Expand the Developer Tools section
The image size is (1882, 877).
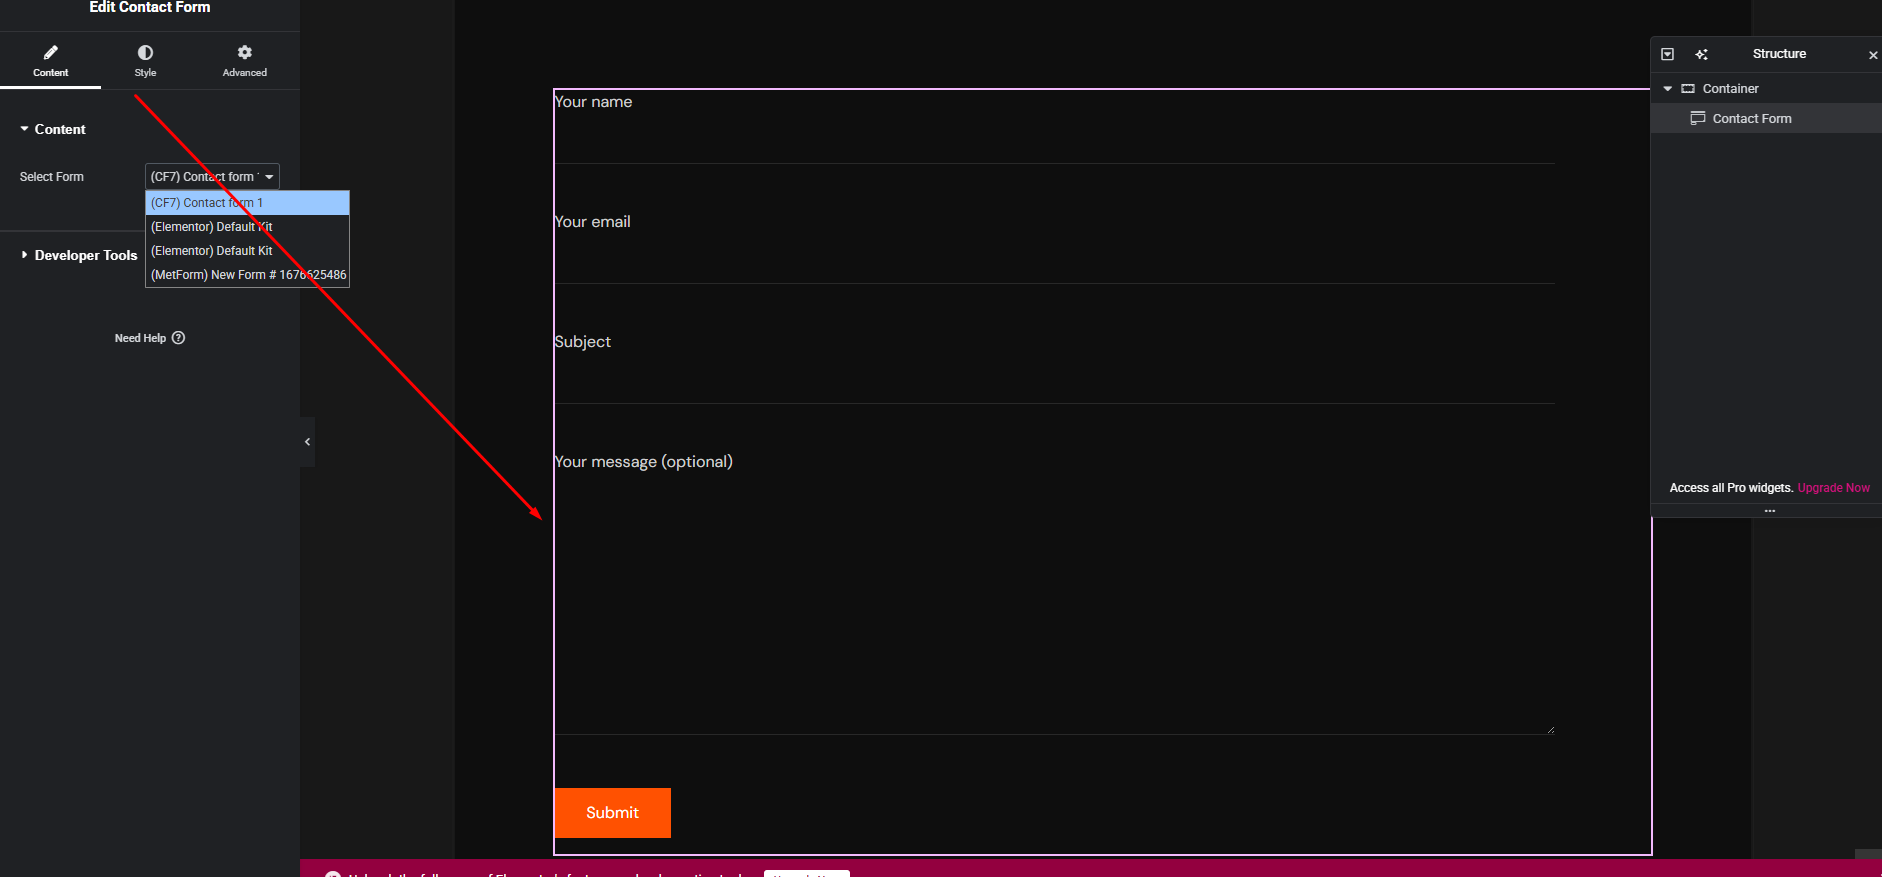(25, 255)
